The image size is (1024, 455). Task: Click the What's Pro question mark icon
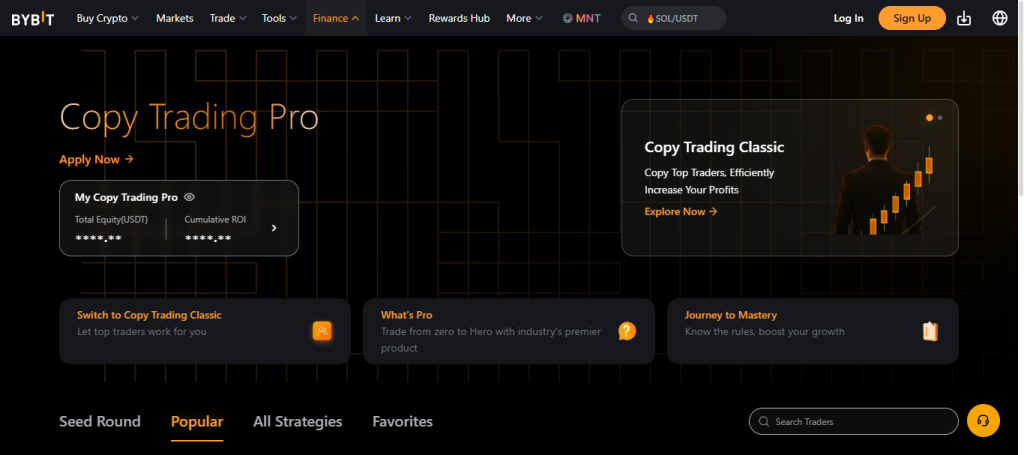(626, 332)
